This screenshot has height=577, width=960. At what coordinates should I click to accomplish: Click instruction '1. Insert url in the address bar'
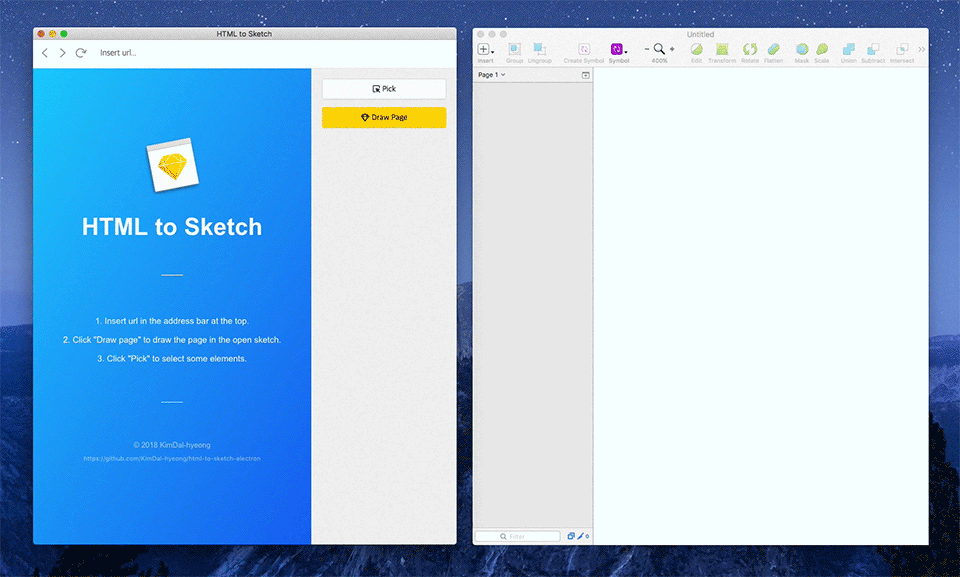pyautogui.click(x=172, y=321)
